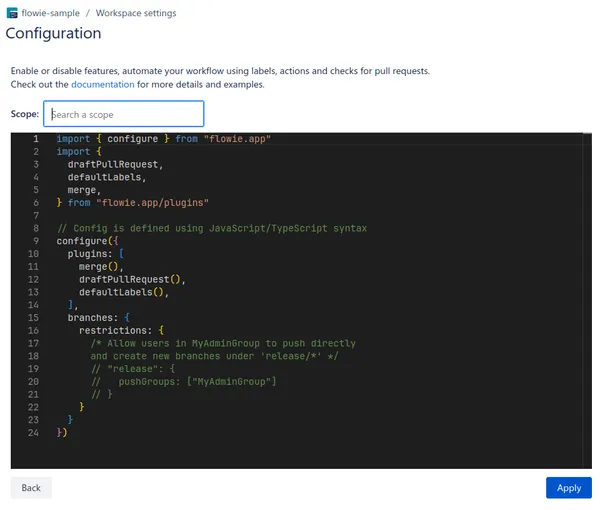The height and width of the screenshot is (510, 600).
Task: Click the editor's vertical scrollbar
Action: click(587, 300)
